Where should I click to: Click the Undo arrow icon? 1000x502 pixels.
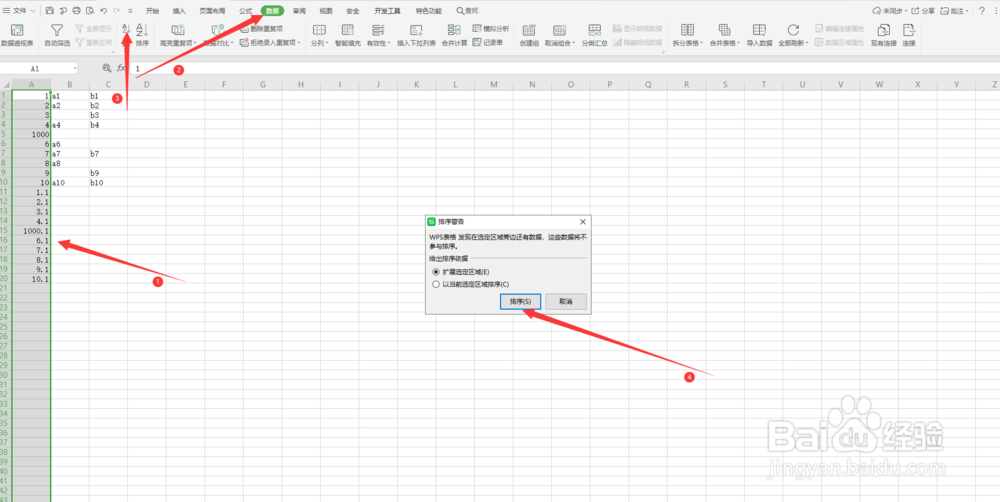[x=103, y=11]
